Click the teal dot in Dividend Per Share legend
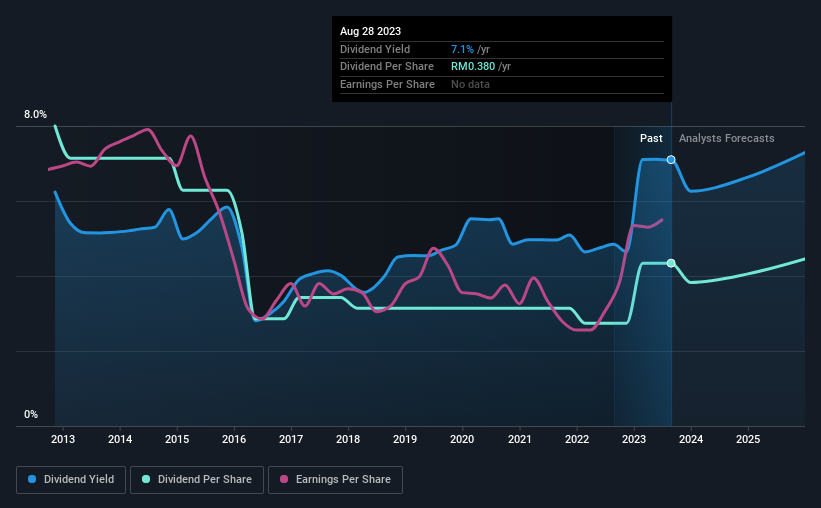The height and width of the screenshot is (508, 821). click(146, 479)
